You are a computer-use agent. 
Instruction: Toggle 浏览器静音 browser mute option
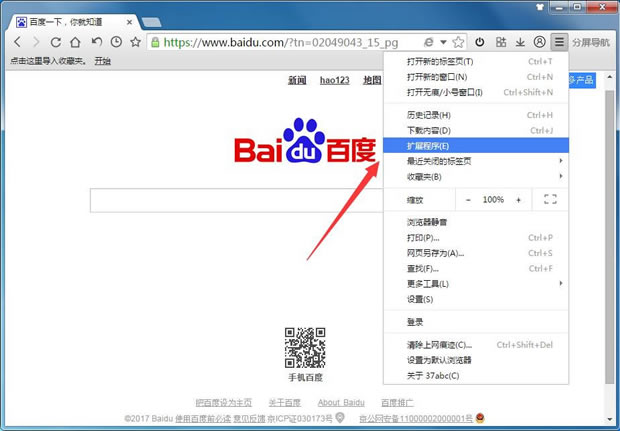click(x=428, y=222)
